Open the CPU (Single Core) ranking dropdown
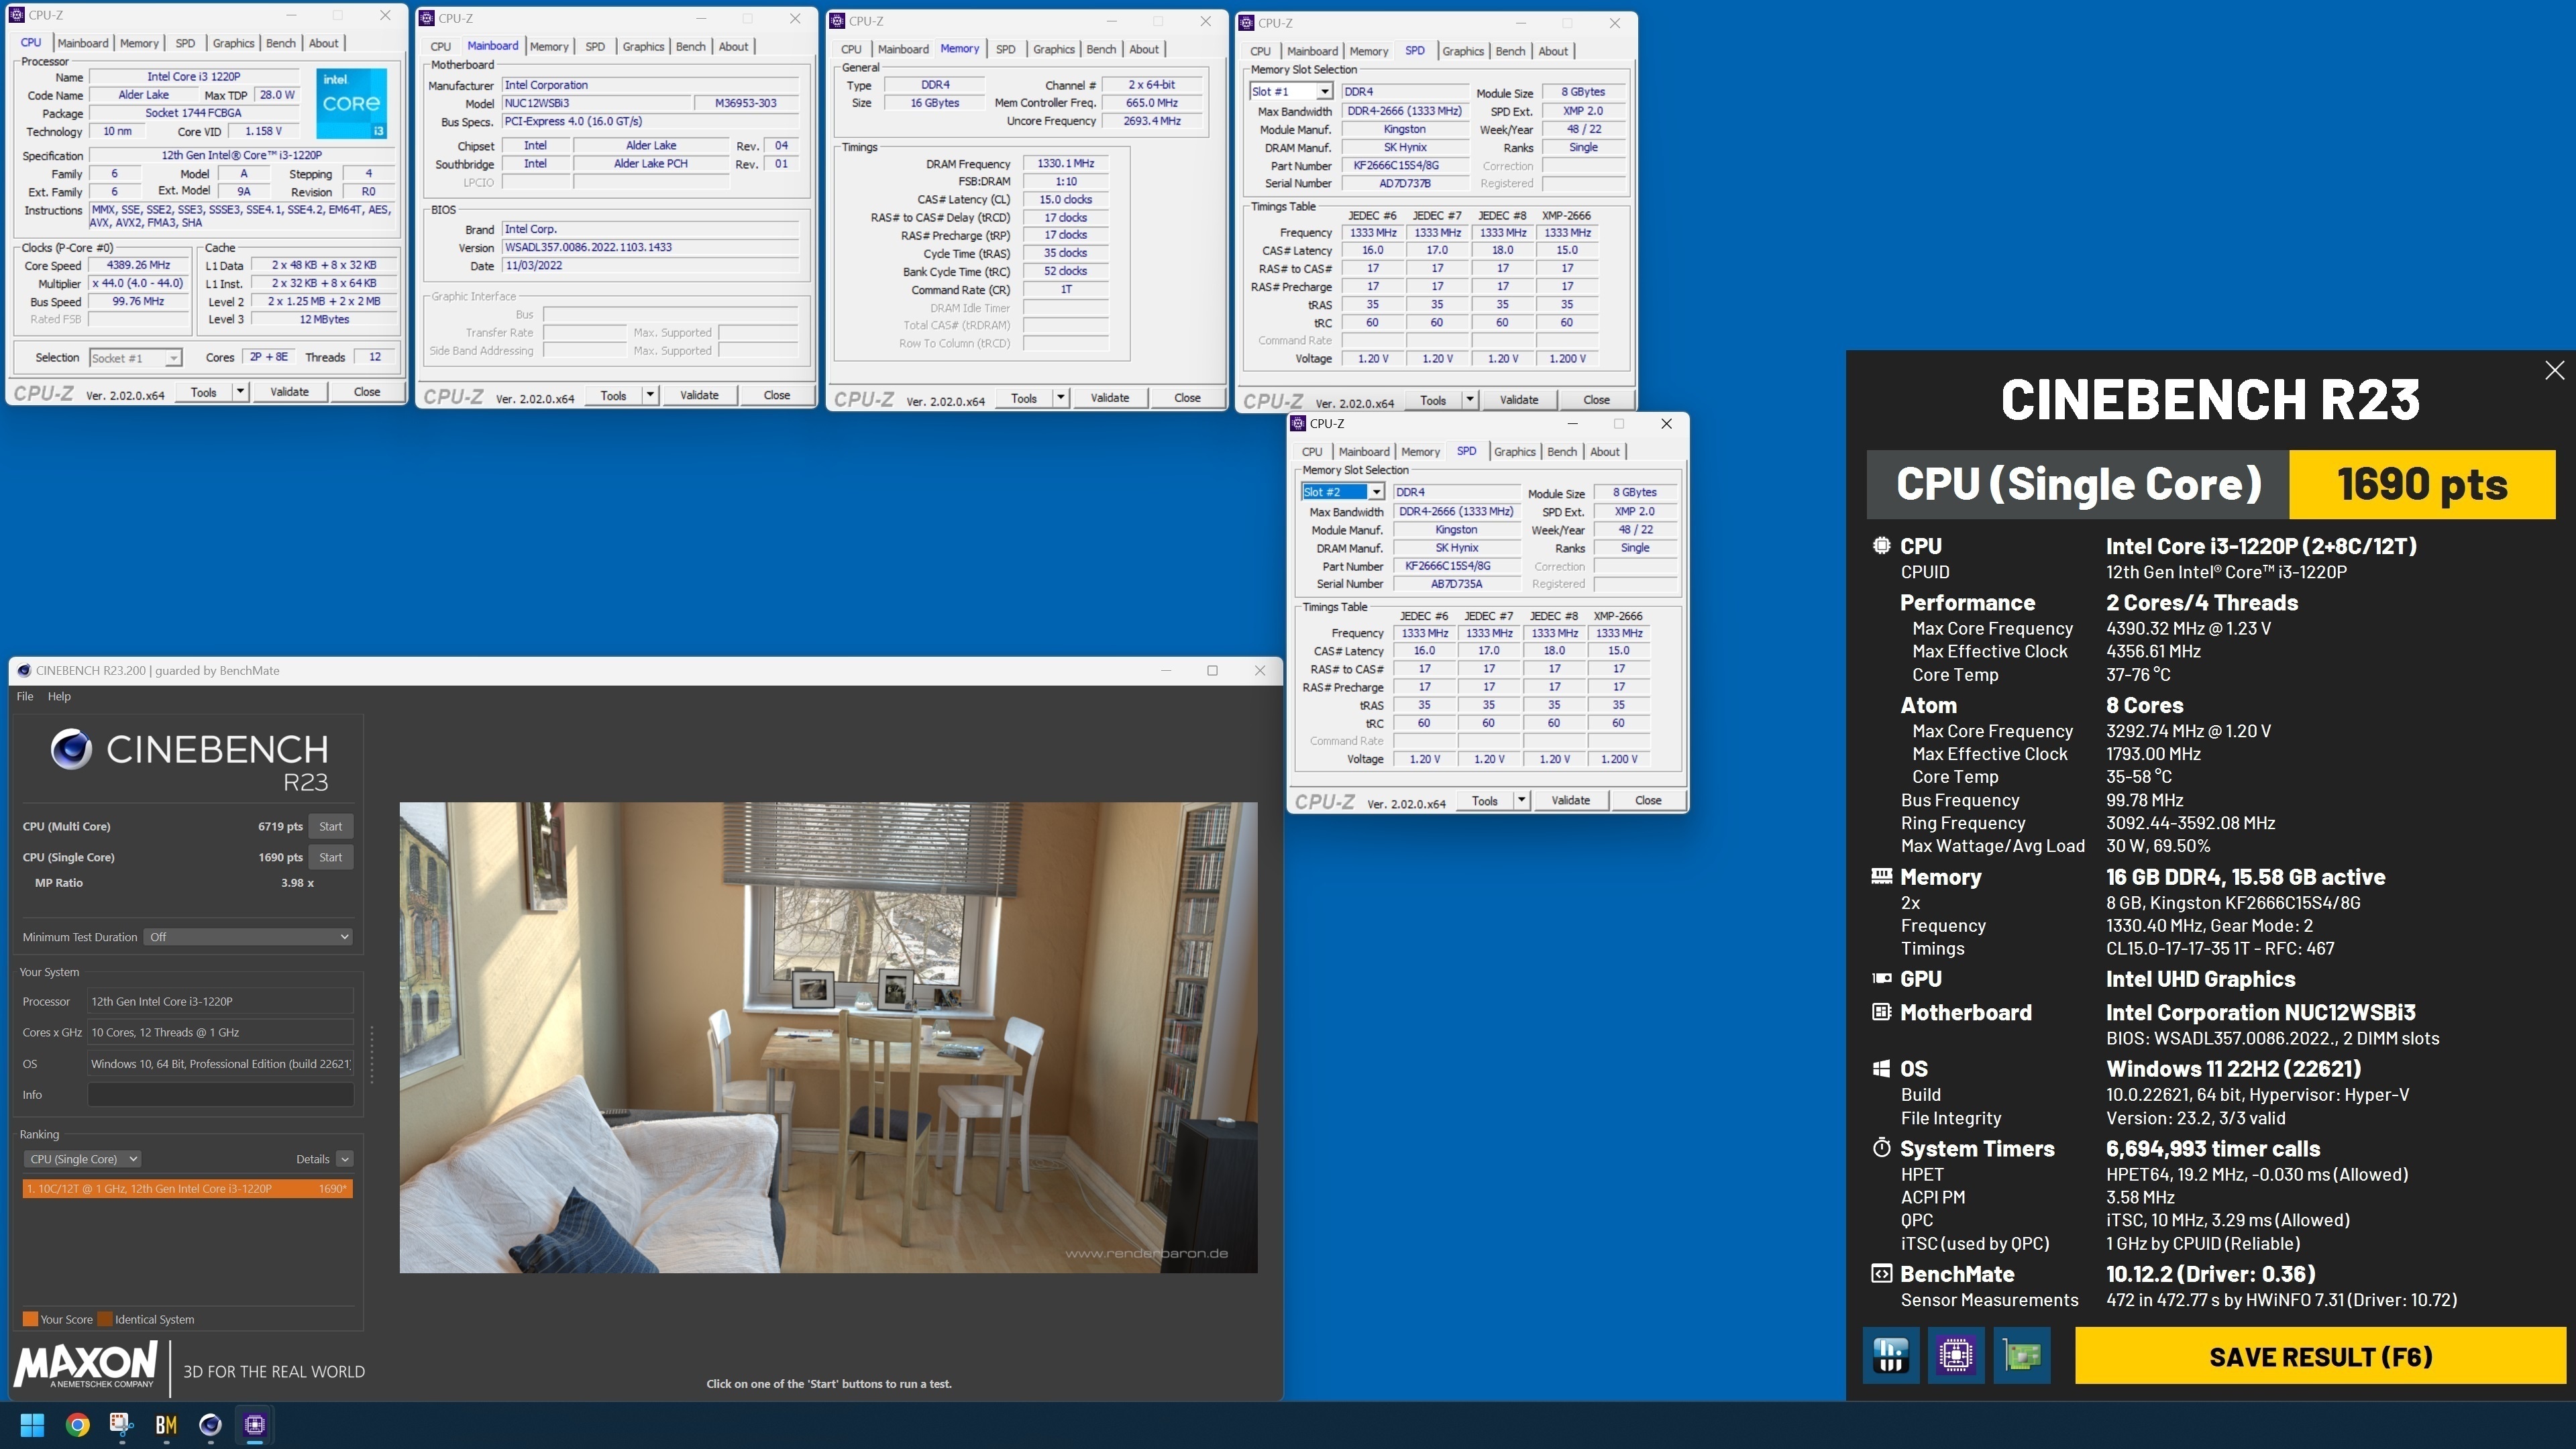Viewport: 2576px width, 1449px height. 82,1159
